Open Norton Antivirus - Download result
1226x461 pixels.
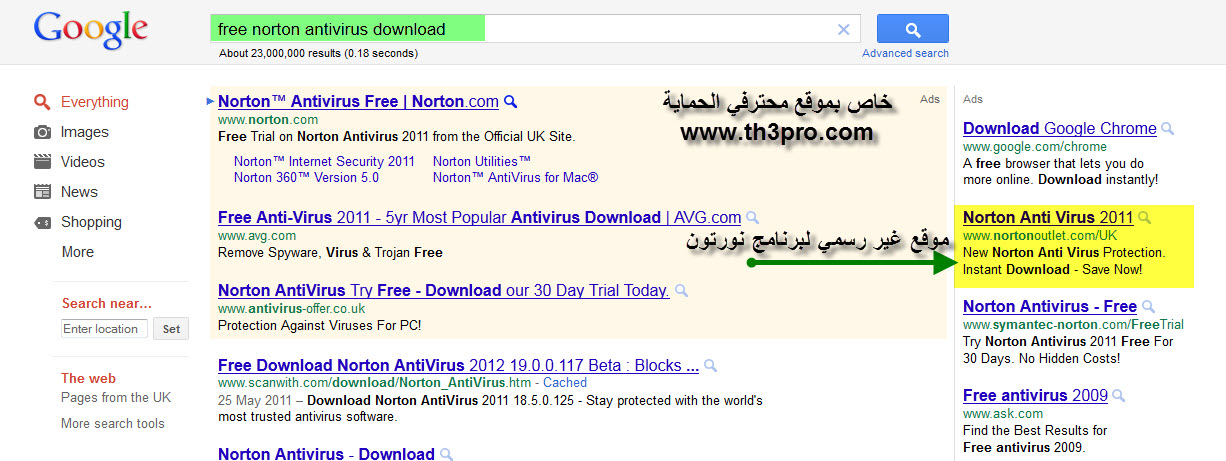point(326,453)
